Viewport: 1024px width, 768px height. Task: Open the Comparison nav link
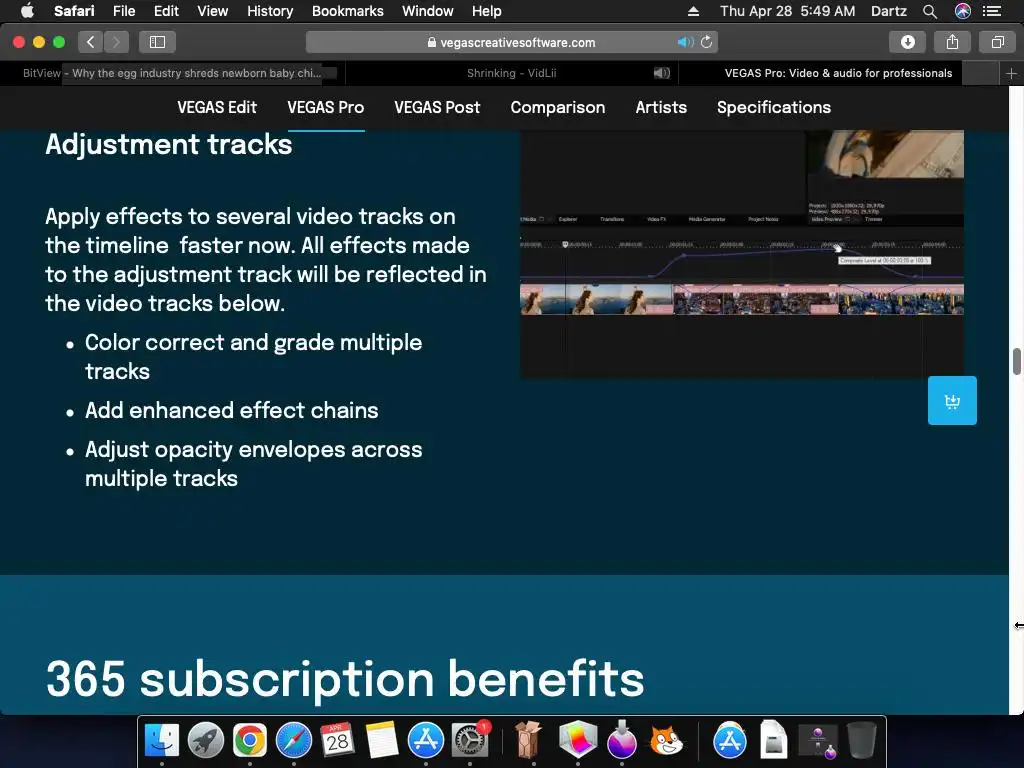click(x=558, y=107)
